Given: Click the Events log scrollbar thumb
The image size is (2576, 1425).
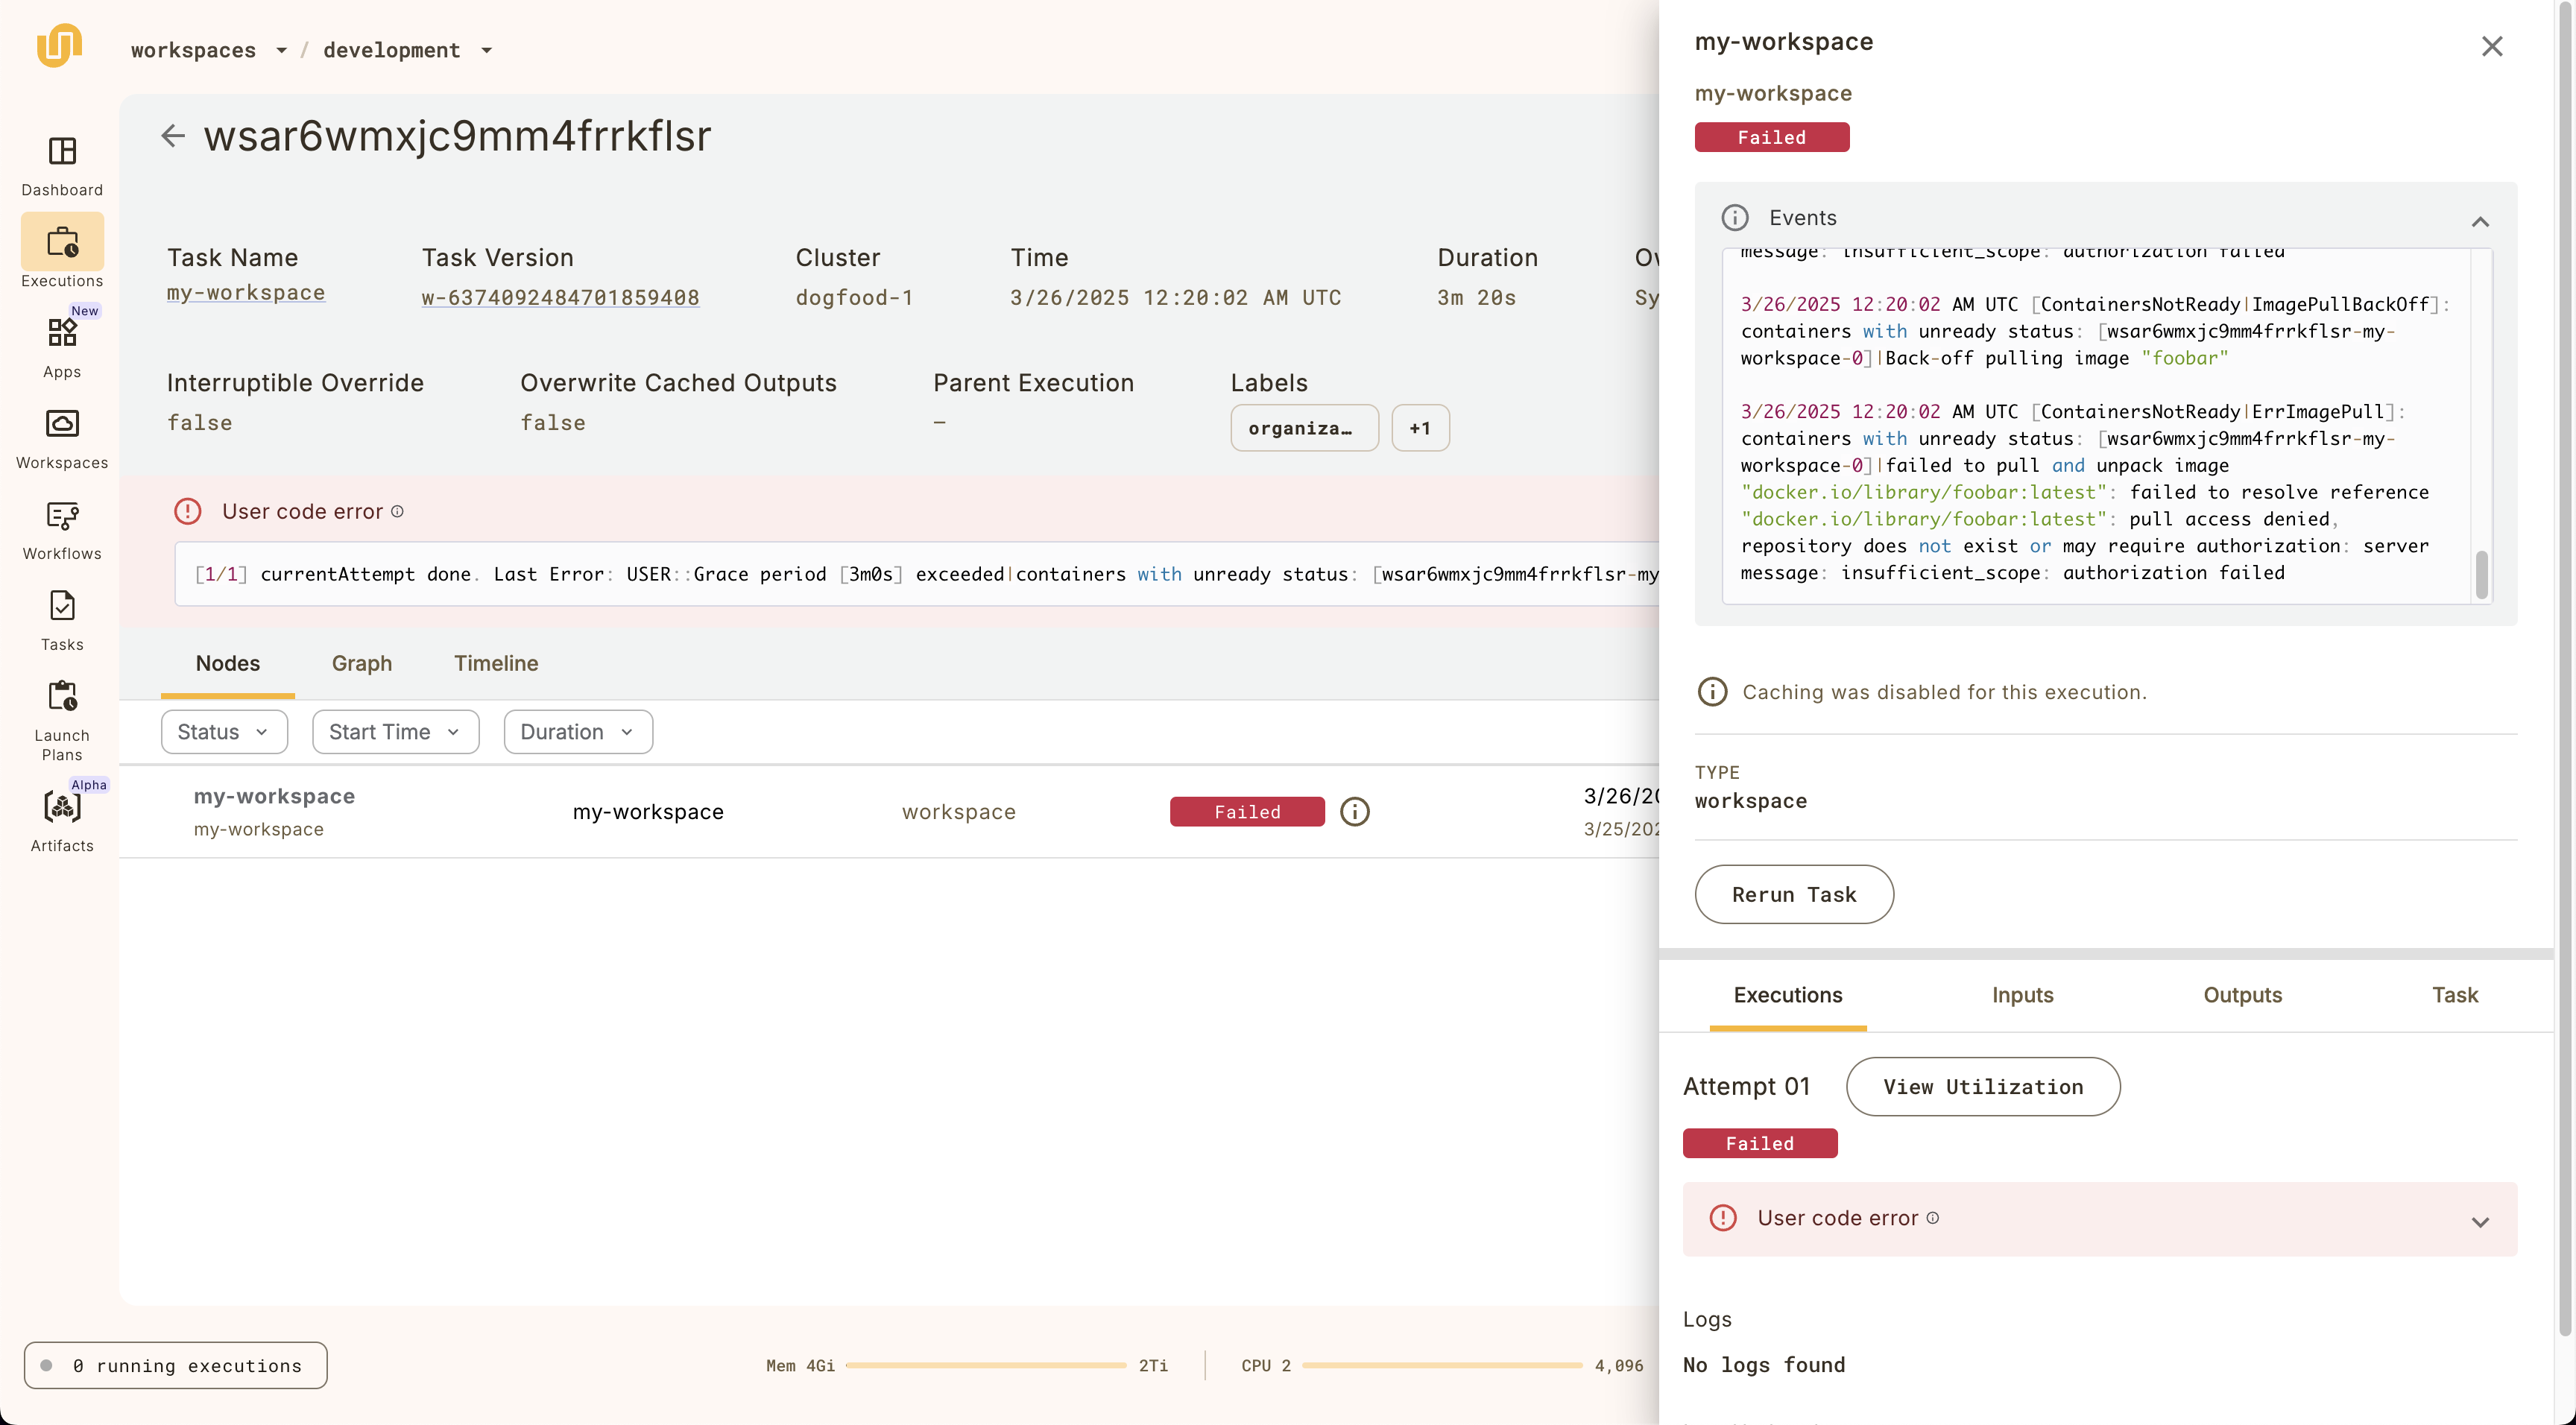Looking at the screenshot, I should point(2481,574).
